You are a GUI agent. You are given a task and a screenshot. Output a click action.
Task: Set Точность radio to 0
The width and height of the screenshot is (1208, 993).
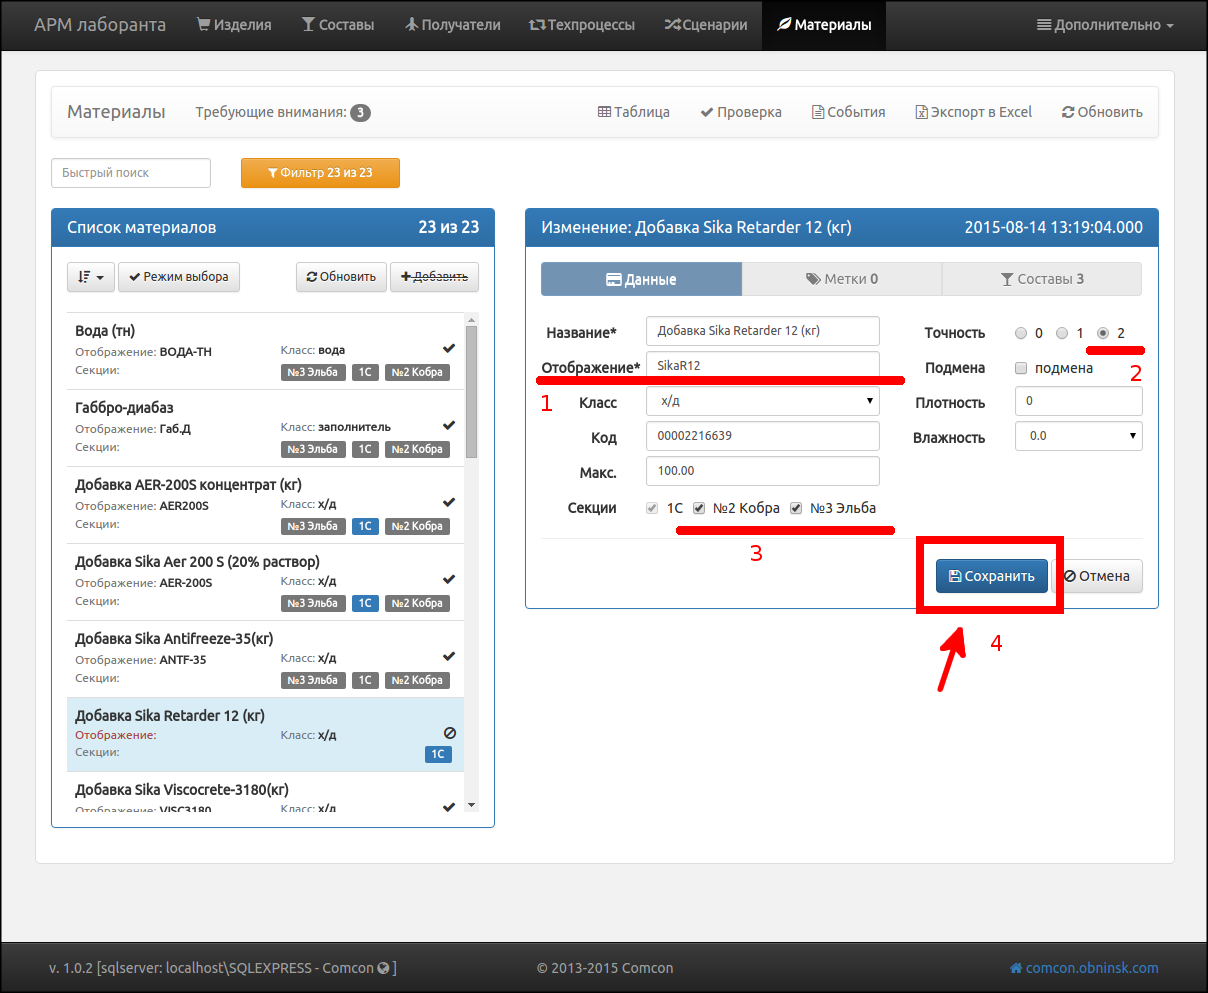(x=1021, y=333)
